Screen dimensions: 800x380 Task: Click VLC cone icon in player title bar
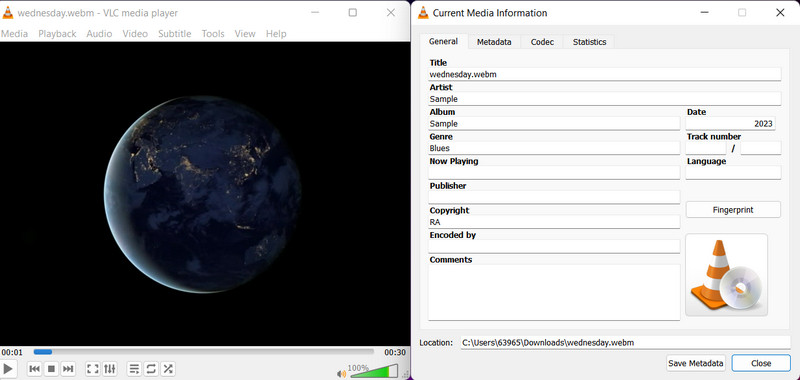pyautogui.click(x=8, y=13)
